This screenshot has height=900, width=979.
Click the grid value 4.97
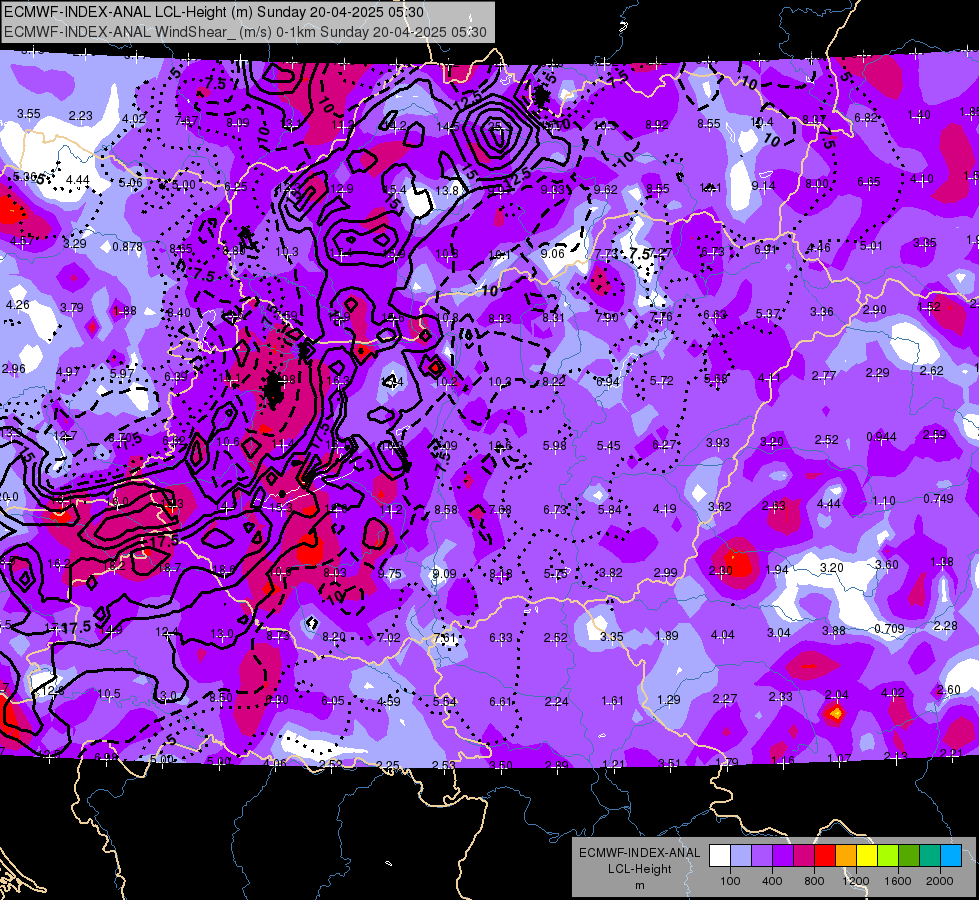pyautogui.click(x=68, y=372)
